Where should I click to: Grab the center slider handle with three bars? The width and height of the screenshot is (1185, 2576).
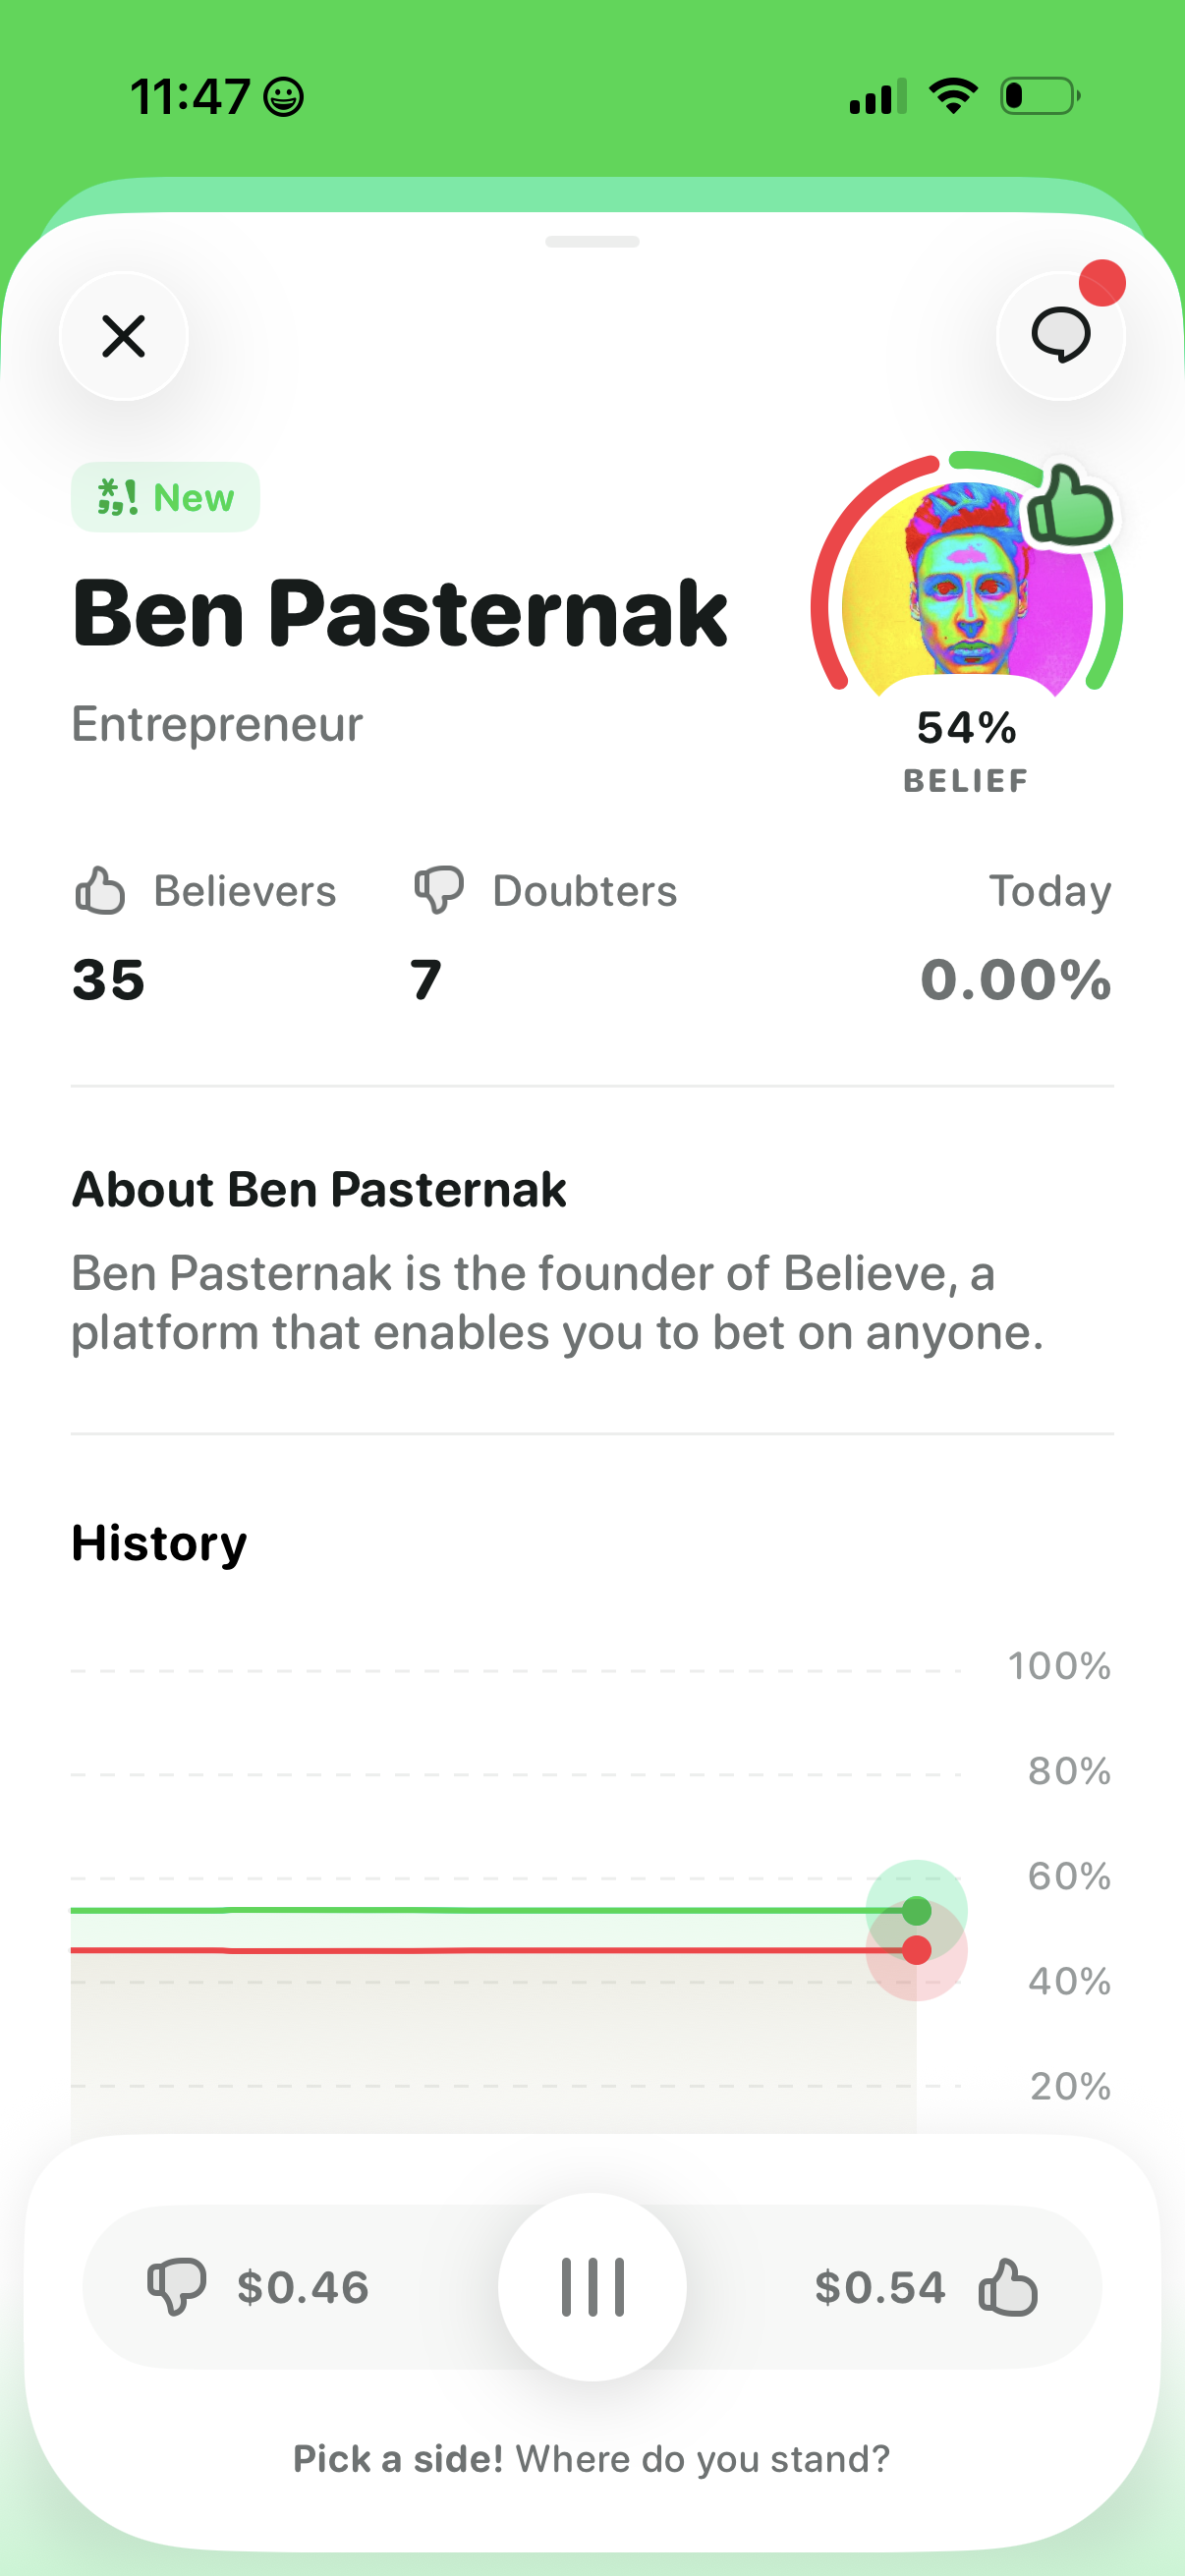pos(592,2287)
